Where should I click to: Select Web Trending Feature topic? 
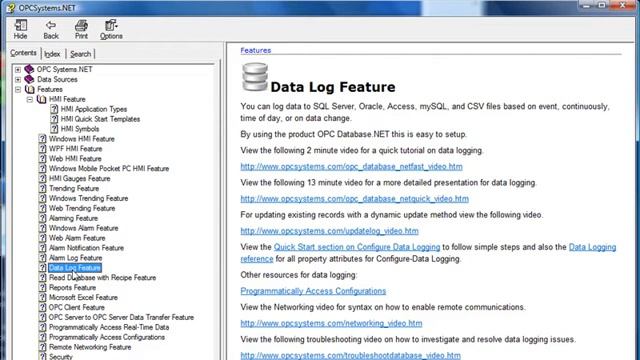82,208
